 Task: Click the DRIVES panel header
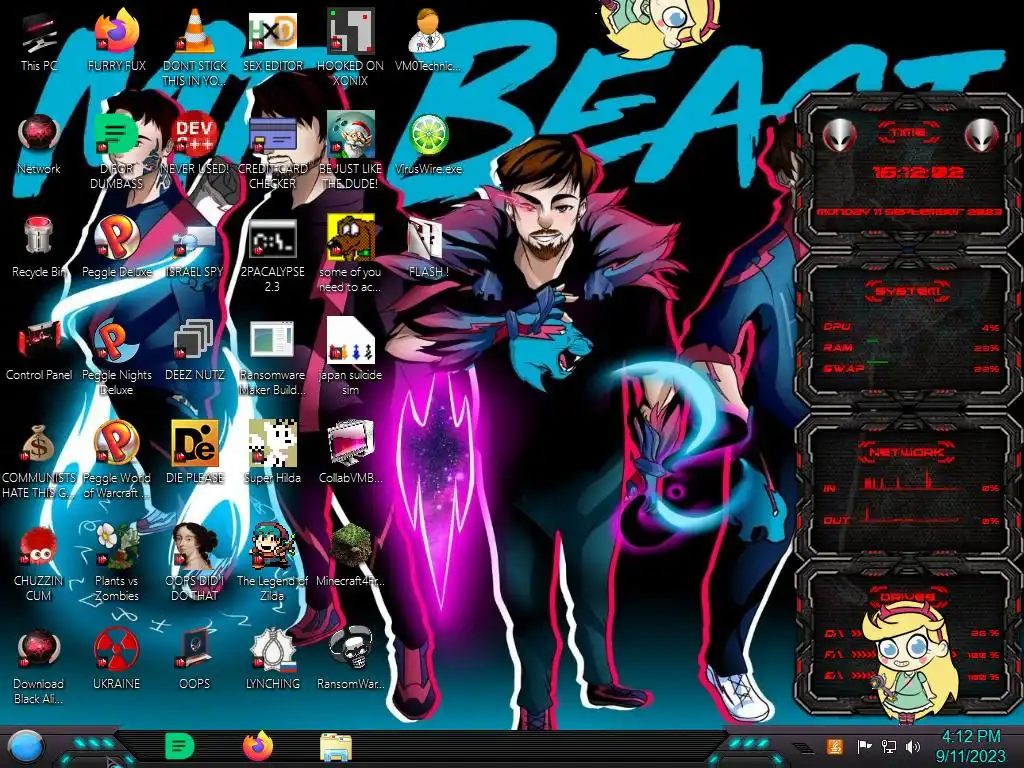pos(908,596)
